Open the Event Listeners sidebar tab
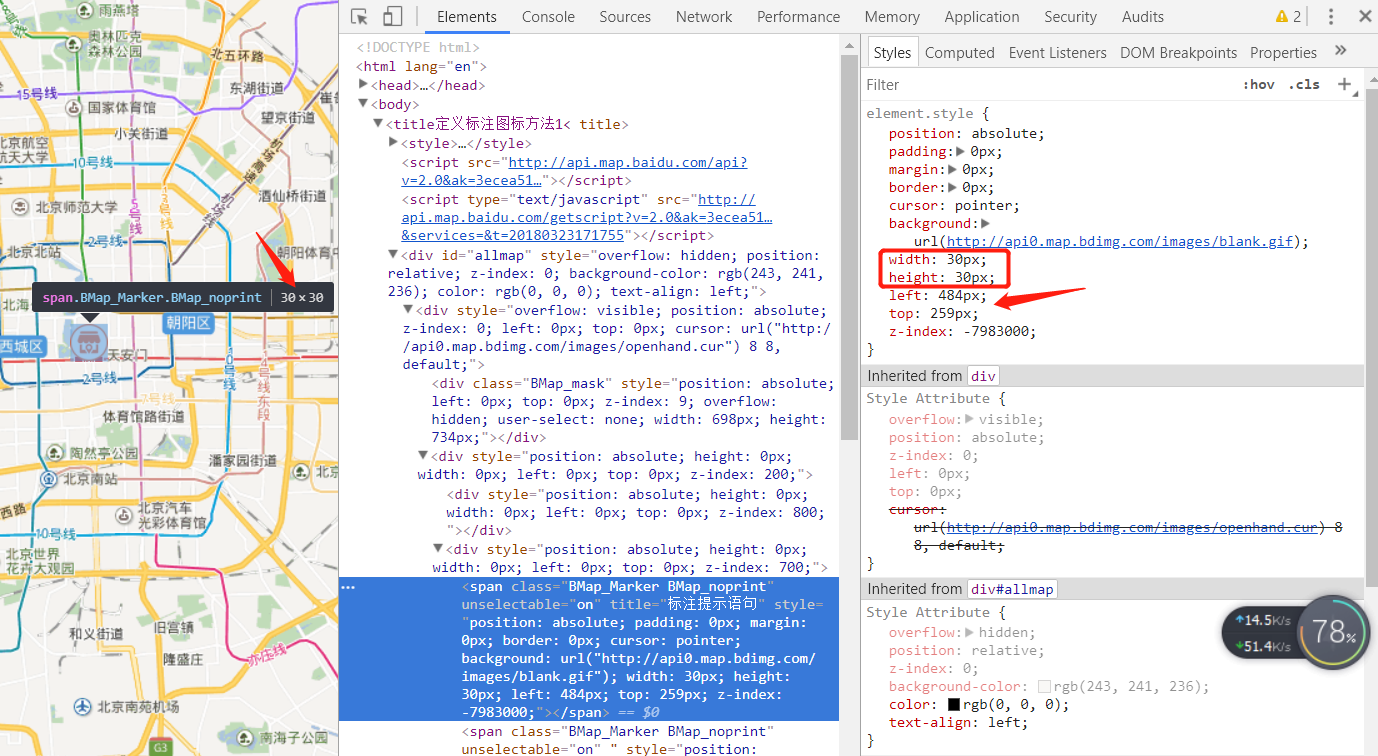The width and height of the screenshot is (1378, 756). pyautogui.click(x=1057, y=52)
